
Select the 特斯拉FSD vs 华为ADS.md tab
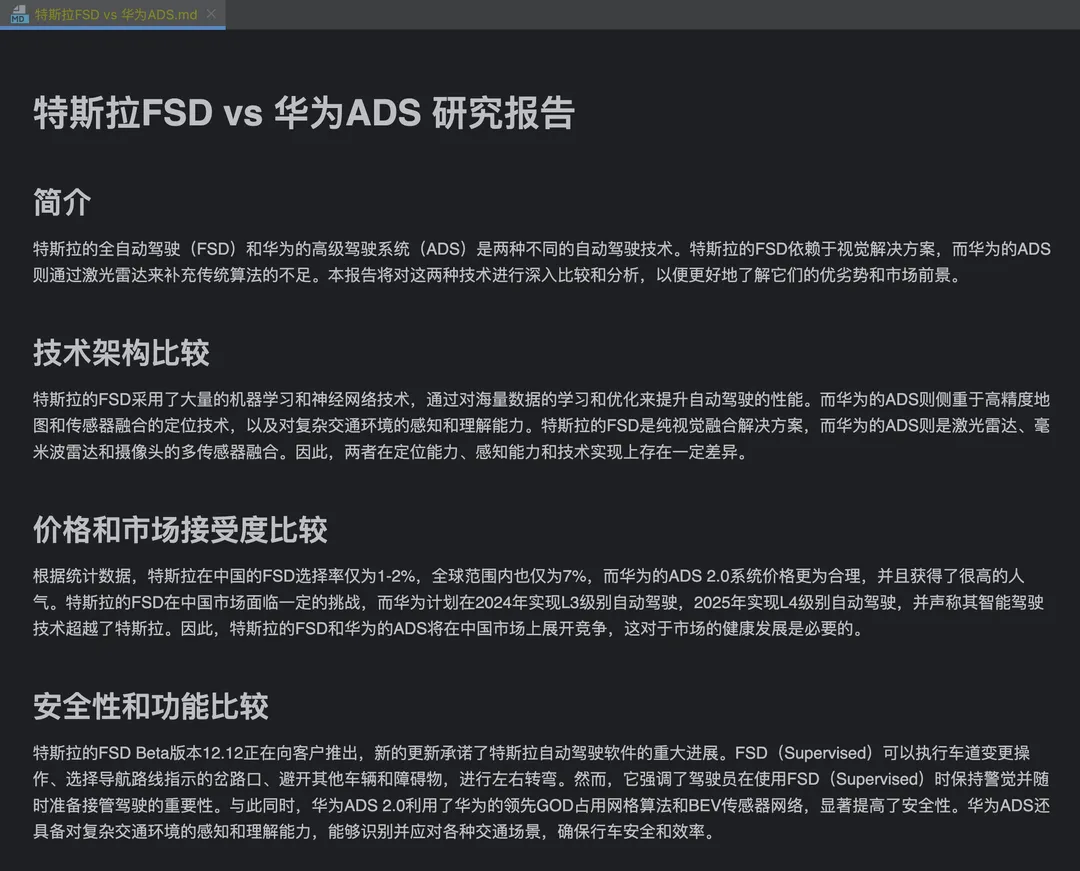[x=113, y=14]
